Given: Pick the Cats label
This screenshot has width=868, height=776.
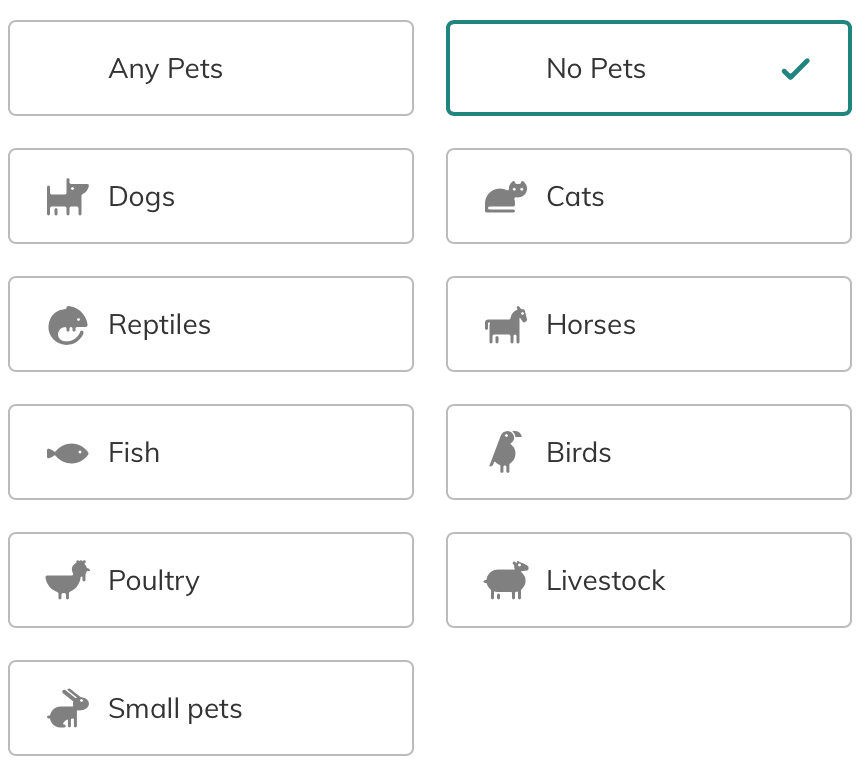Looking at the screenshot, I should [x=575, y=197].
